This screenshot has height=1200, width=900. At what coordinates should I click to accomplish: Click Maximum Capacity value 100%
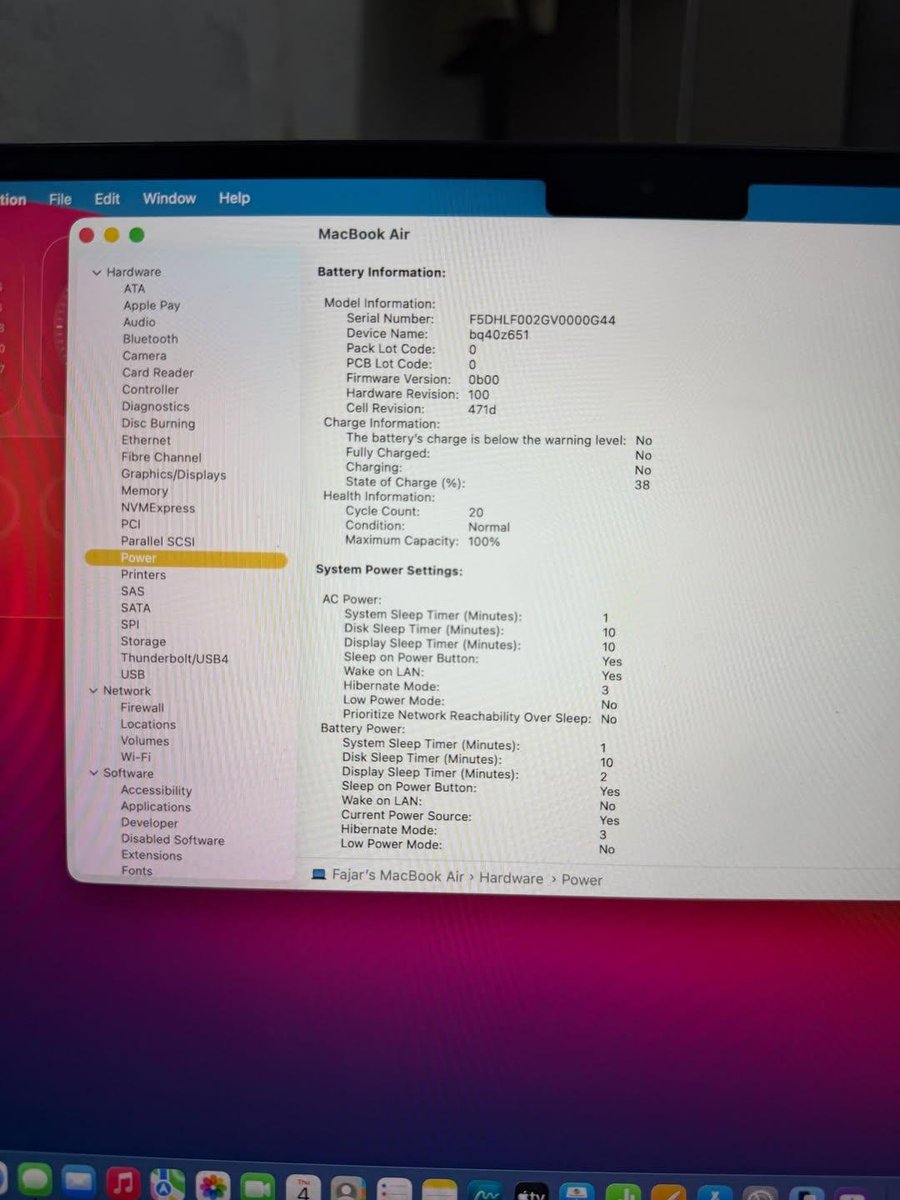pos(484,542)
